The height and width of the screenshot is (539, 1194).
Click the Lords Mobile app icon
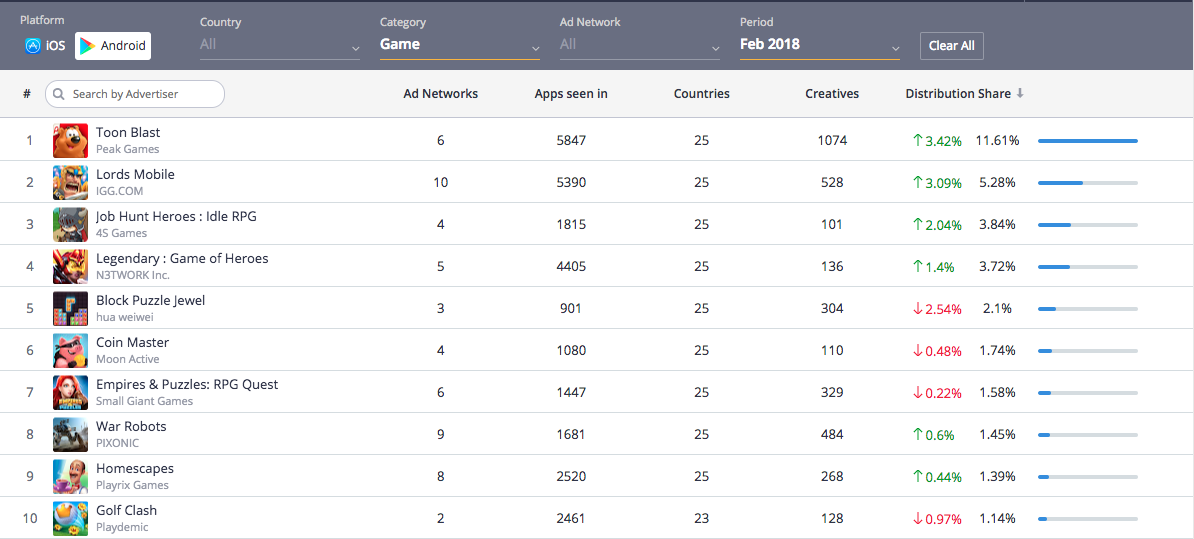coord(70,183)
